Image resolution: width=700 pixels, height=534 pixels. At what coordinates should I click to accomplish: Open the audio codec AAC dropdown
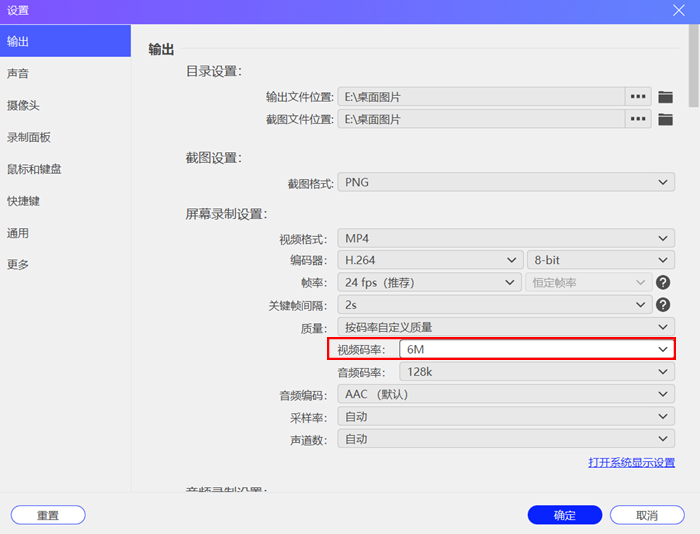click(x=506, y=394)
